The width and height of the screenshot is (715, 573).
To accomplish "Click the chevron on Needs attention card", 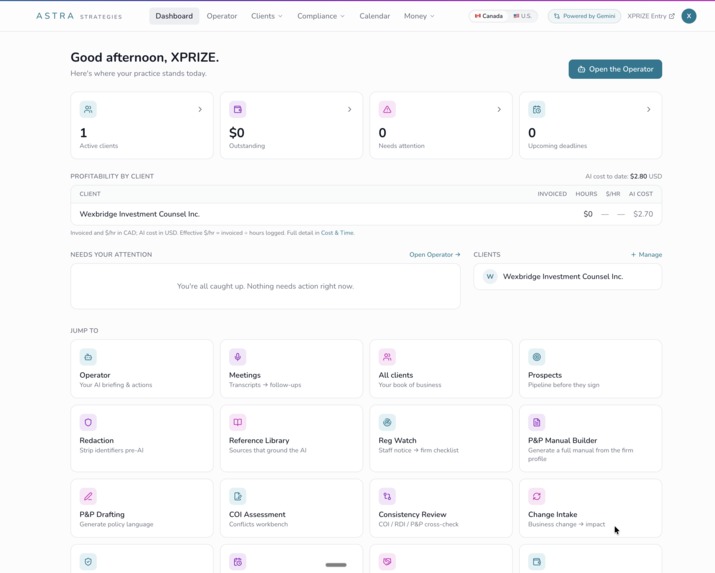I will 499,109.
